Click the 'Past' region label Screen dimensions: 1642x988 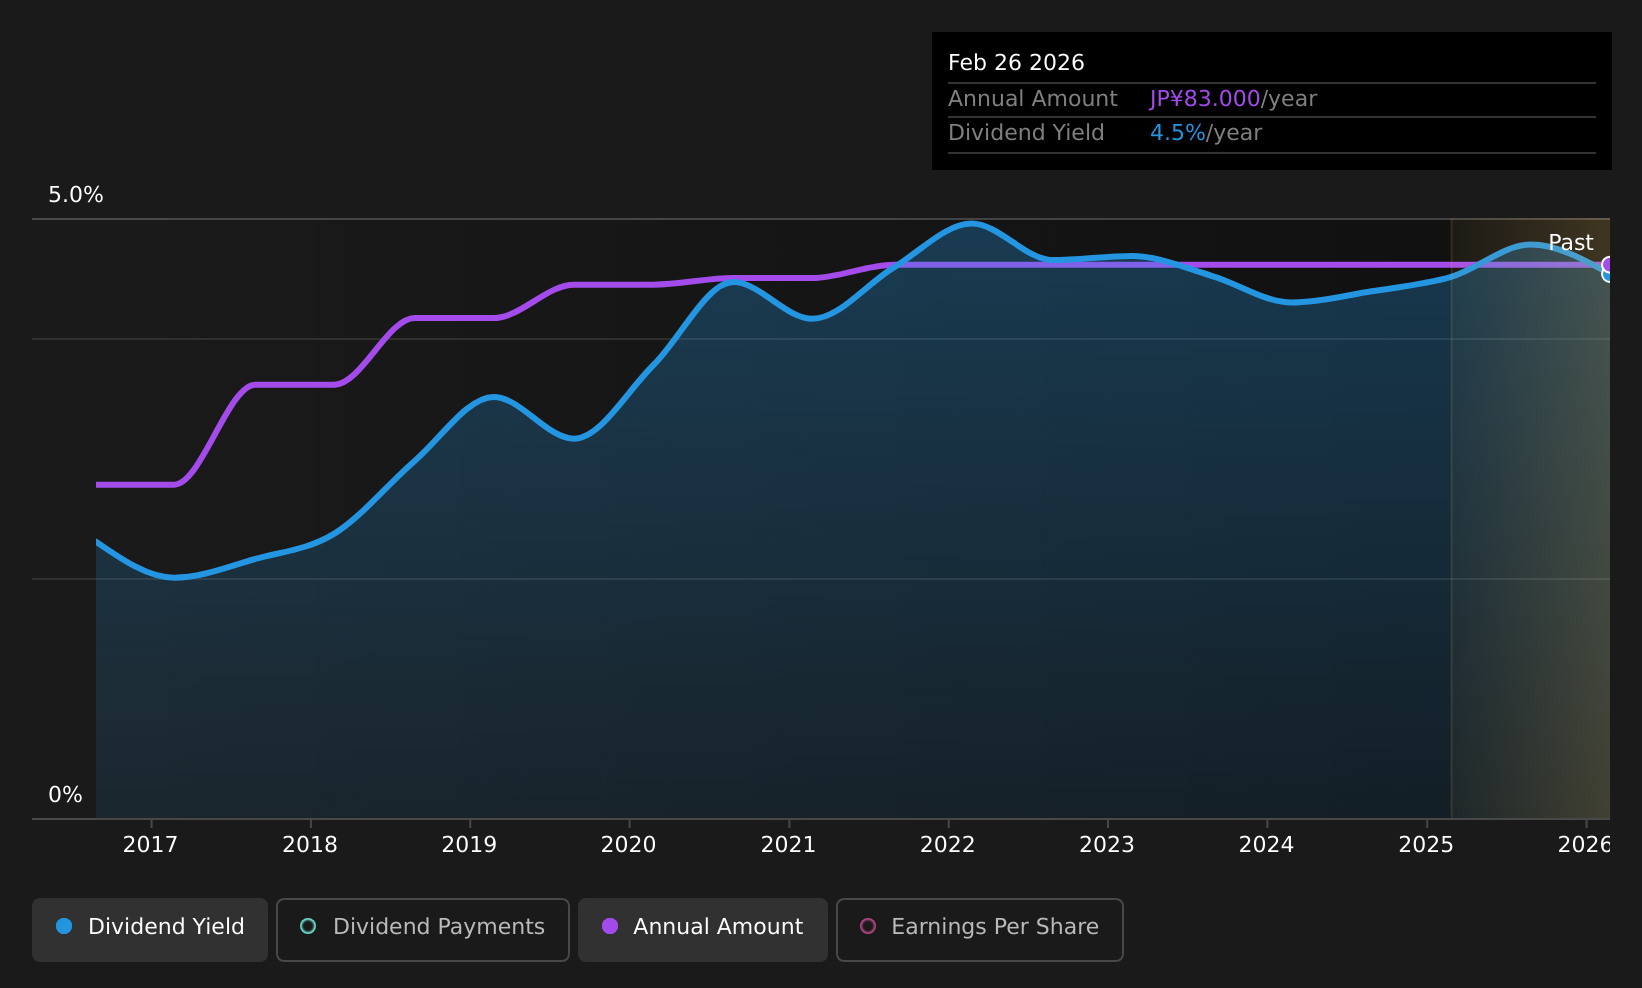click(x=1570, y=243)
